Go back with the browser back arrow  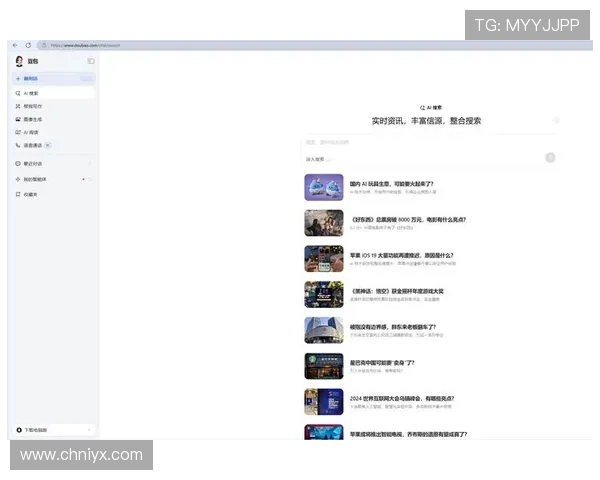[x=15, y=45]
